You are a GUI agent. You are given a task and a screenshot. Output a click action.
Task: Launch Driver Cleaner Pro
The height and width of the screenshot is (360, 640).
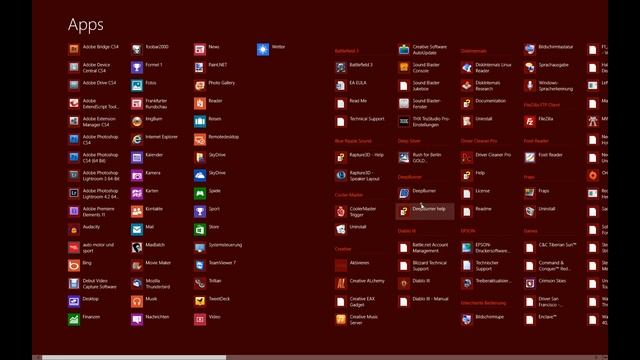(x=487, y=157)
